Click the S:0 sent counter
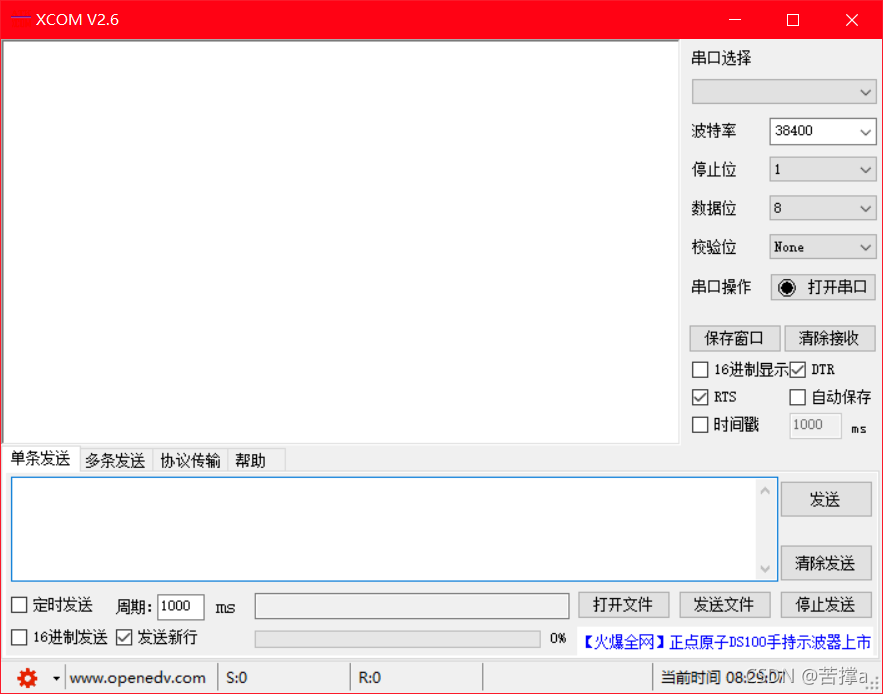This screenshot has width=883, height=694. click(x=237, y=678)
